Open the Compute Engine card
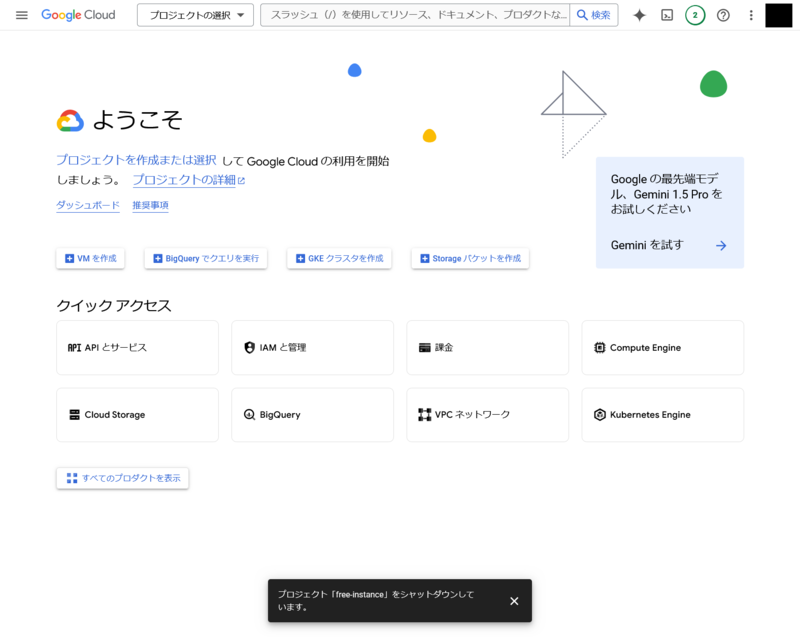Viewport: 800px width, 637px height. point(663,348)
